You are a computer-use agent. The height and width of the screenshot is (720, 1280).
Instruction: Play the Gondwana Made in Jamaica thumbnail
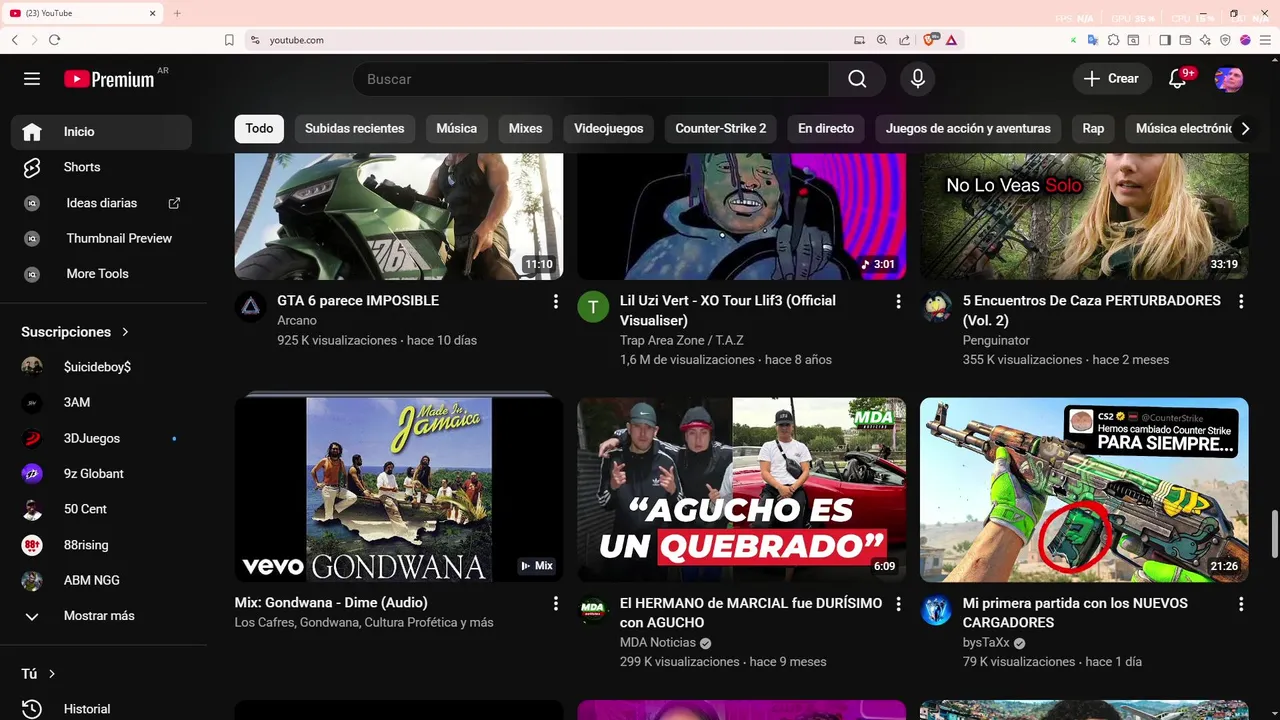tap(399, 490)
